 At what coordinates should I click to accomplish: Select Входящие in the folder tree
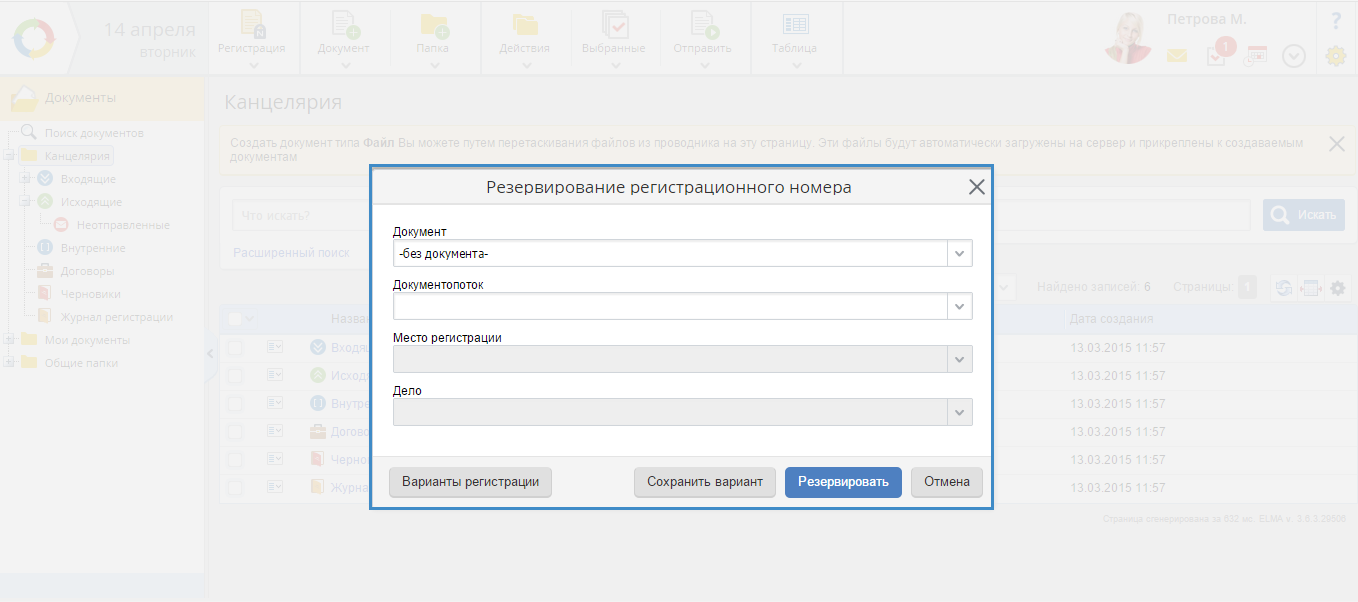[x=88, y=179]
